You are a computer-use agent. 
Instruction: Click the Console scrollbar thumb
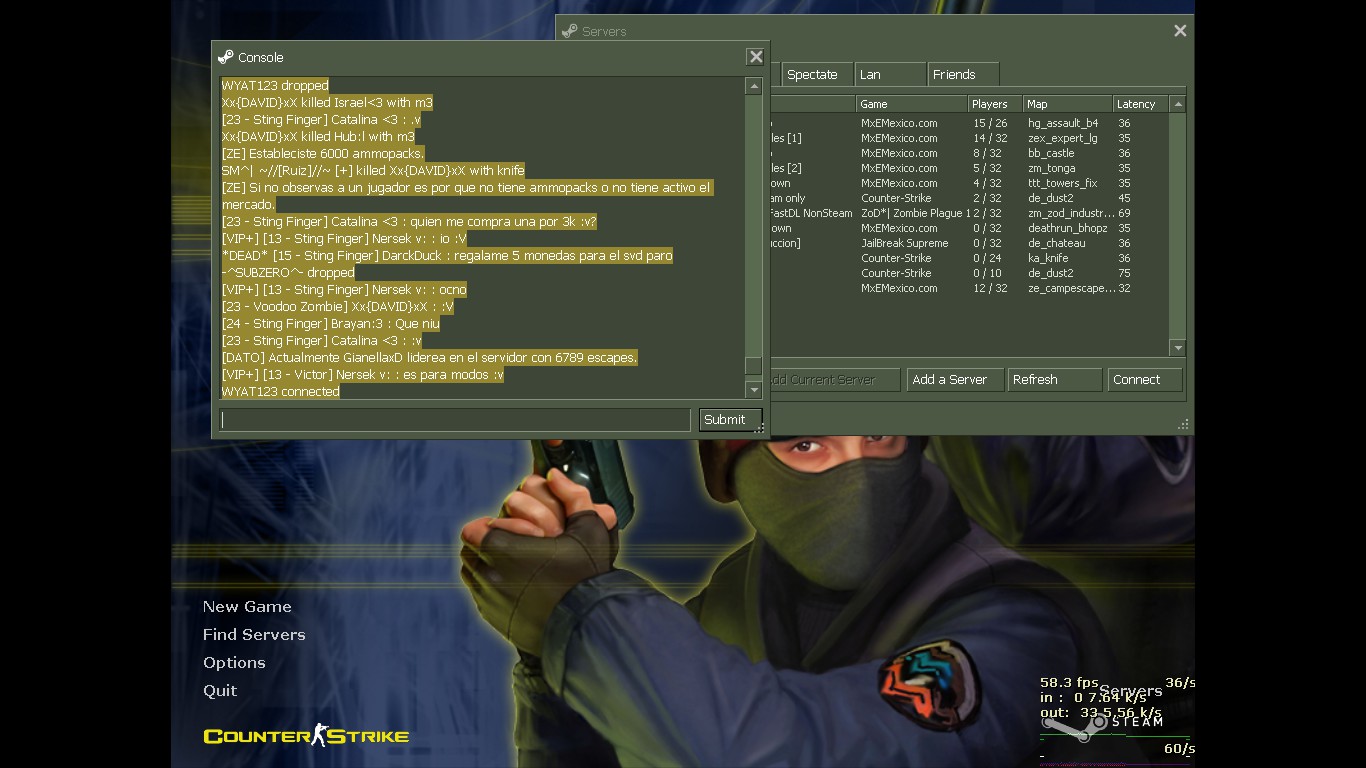(754, 366)
